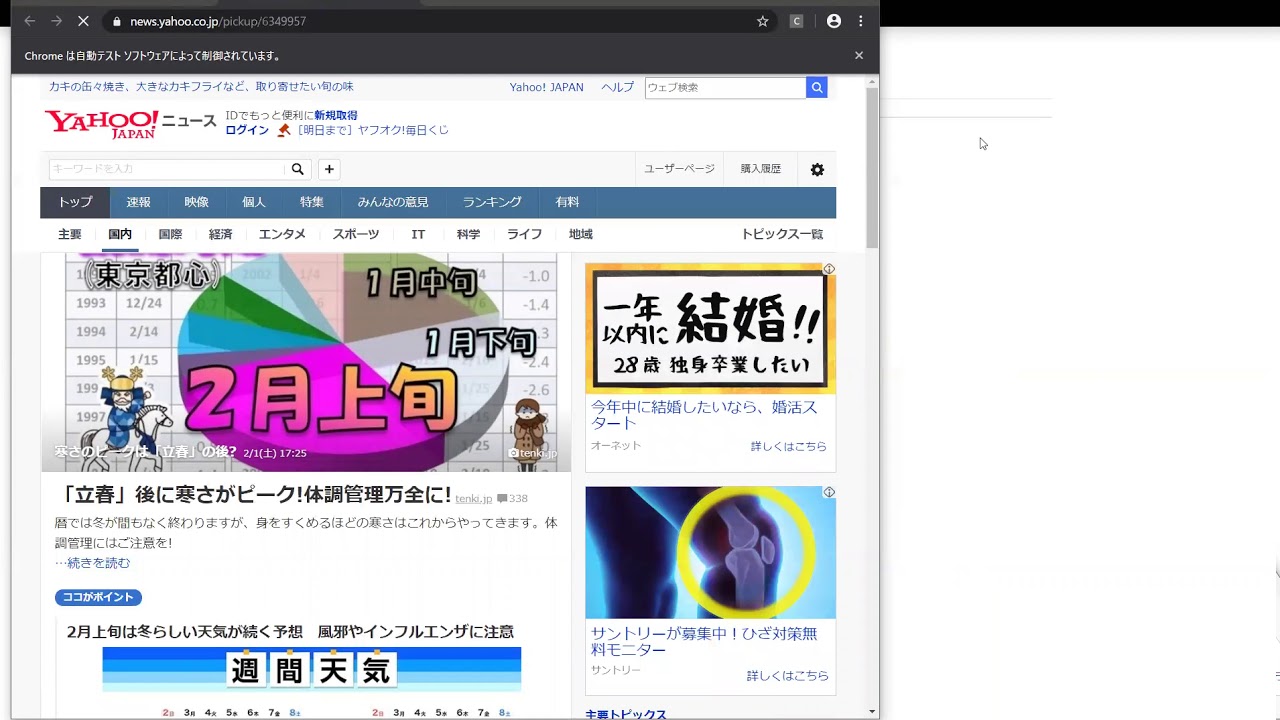Open the Chrome extension icon
Image resolution: width=1280 pixels, height=720 pixels.
[x=797, y=21]
